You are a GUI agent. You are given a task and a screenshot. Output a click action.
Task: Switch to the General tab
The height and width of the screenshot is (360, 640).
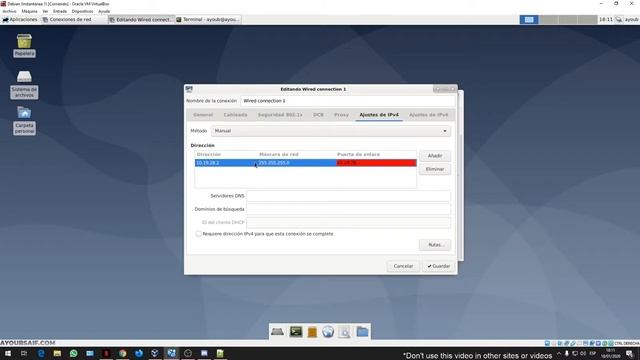coord(203,115)
